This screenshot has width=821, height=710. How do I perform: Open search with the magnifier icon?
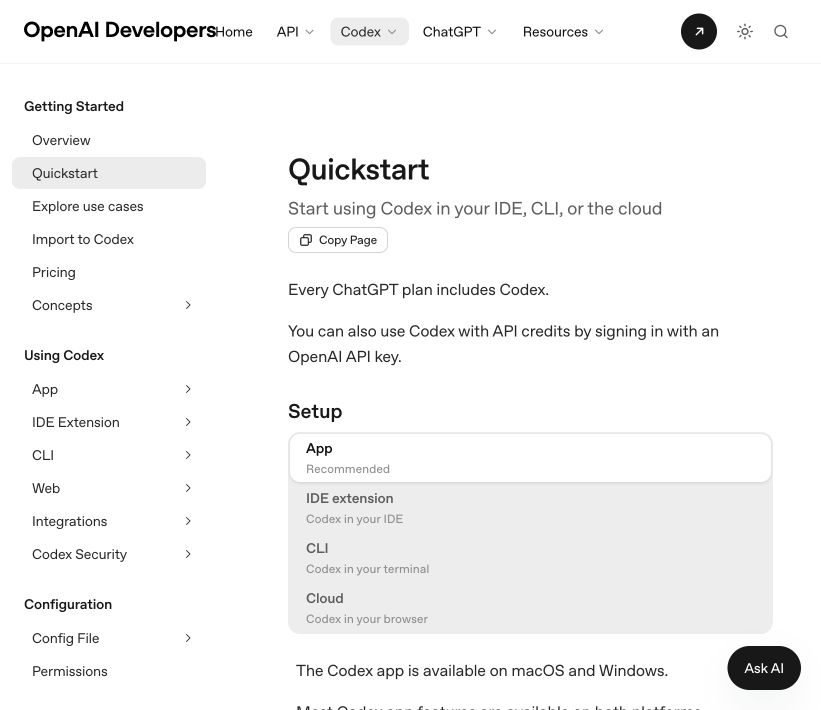coord(781,31)
